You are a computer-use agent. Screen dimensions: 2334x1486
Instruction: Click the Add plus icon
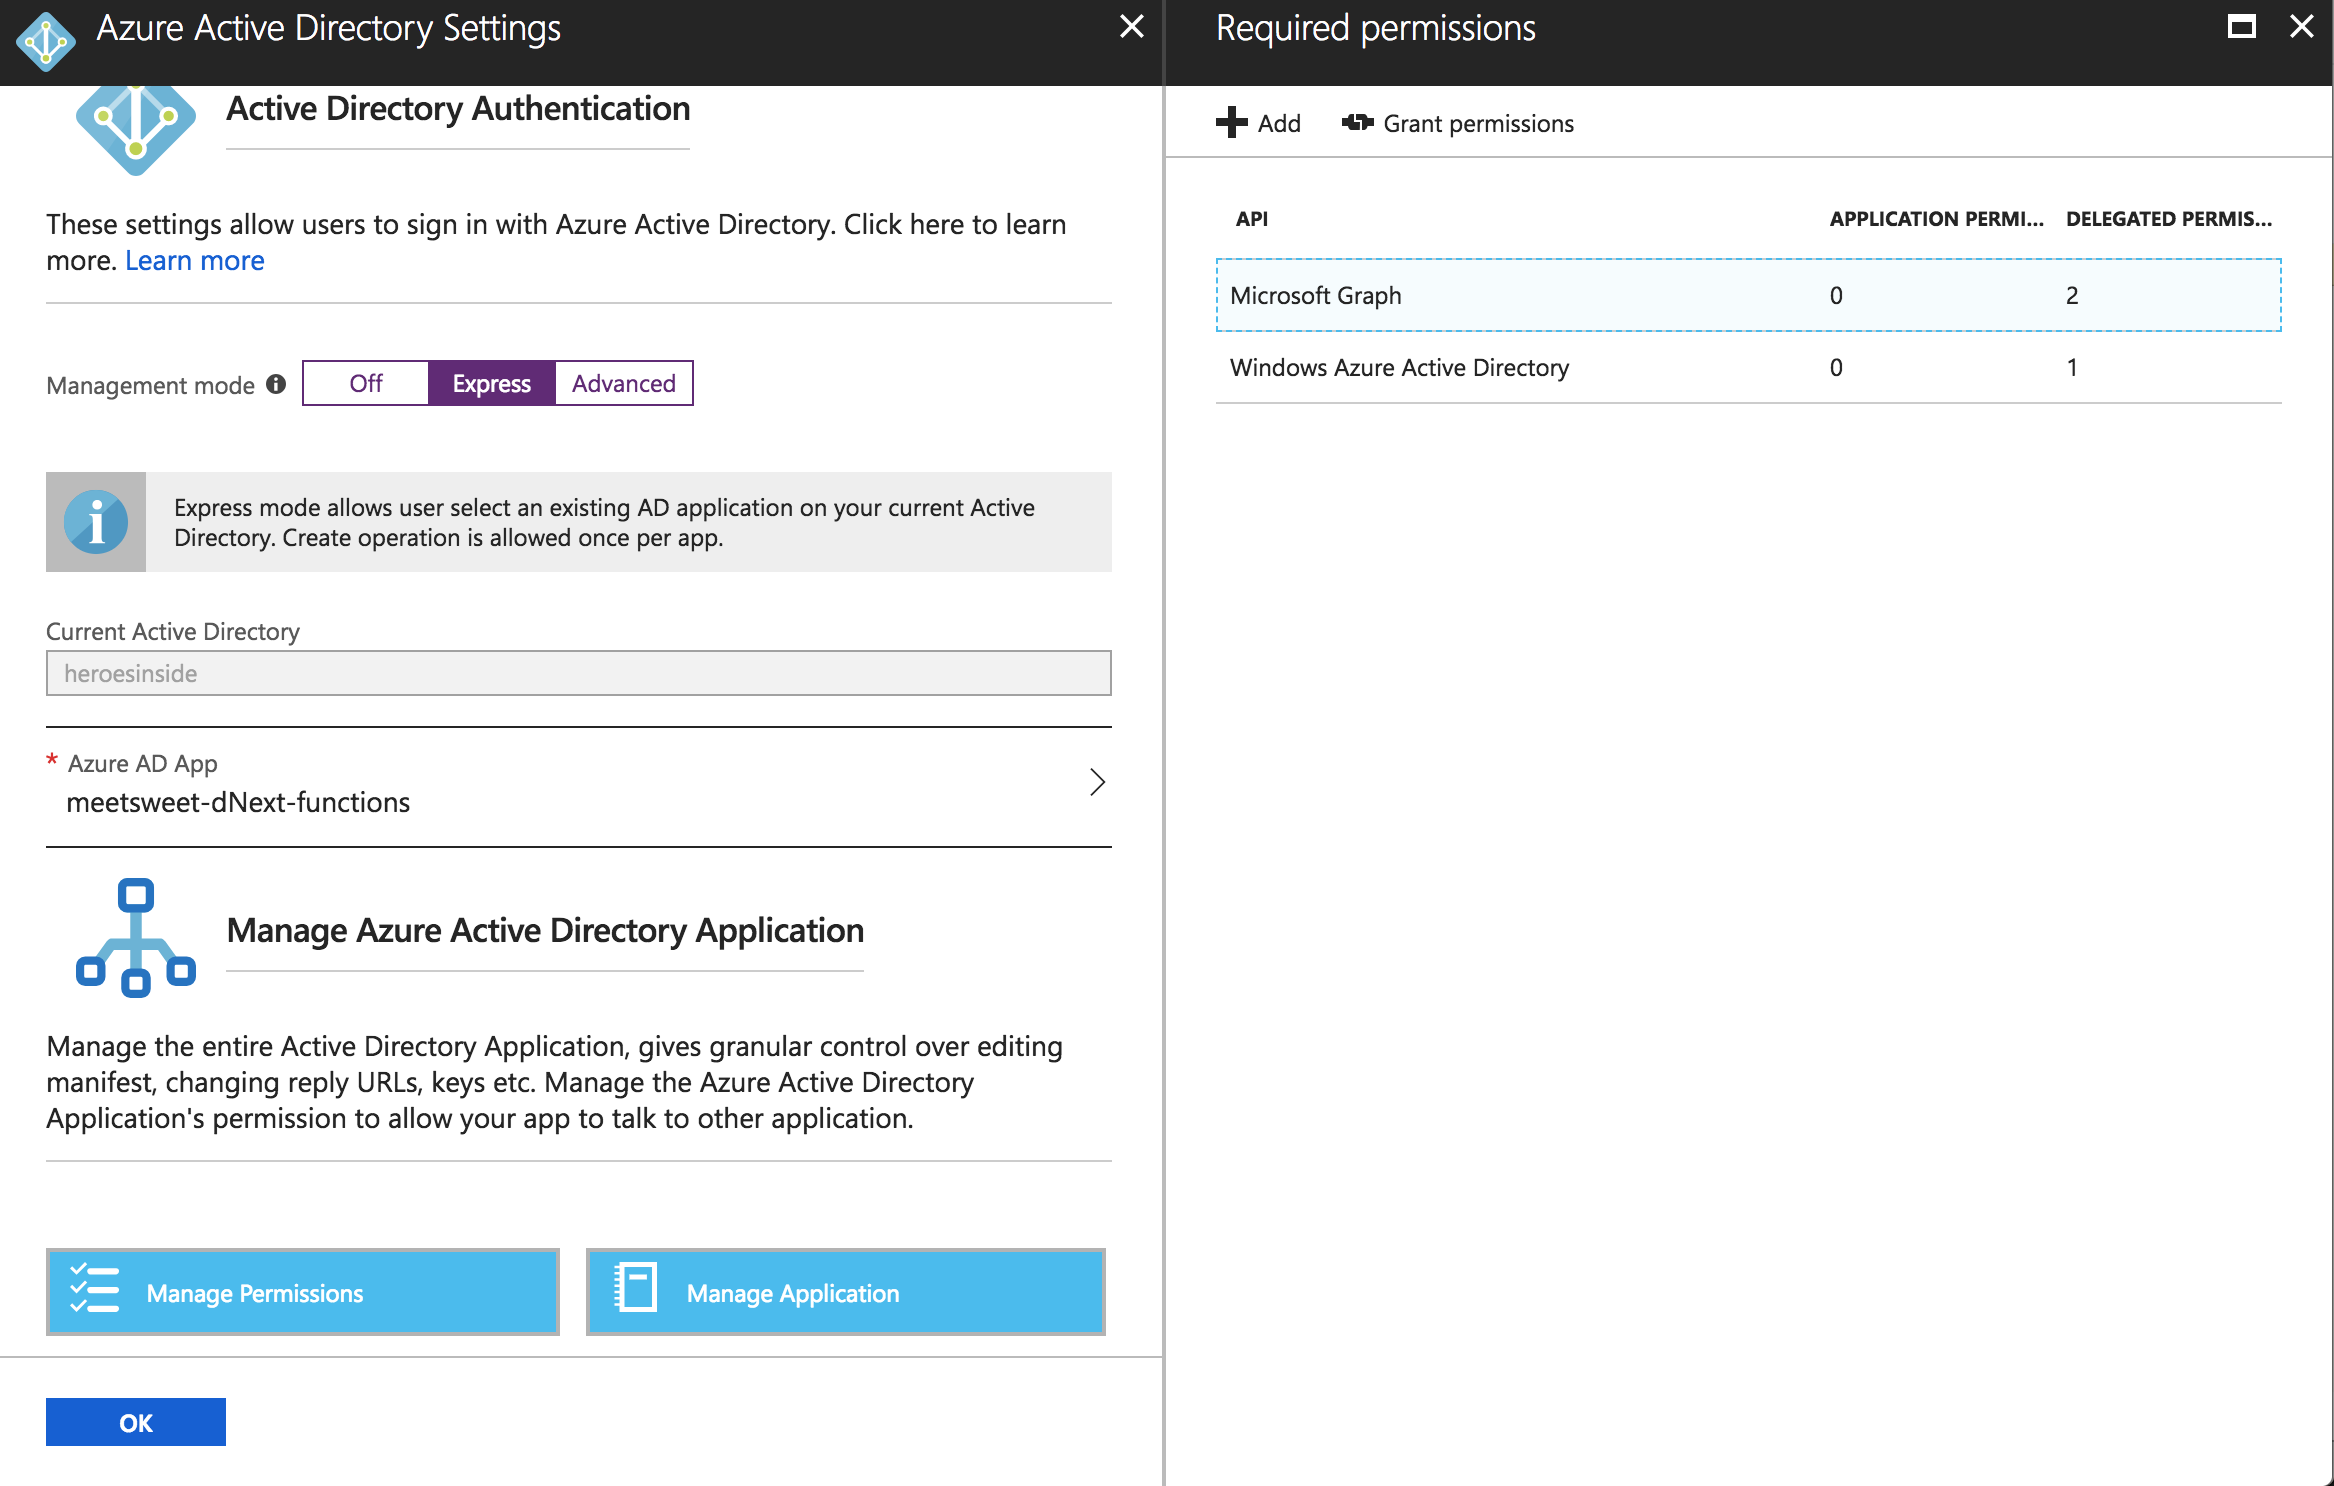(1232, 123)
